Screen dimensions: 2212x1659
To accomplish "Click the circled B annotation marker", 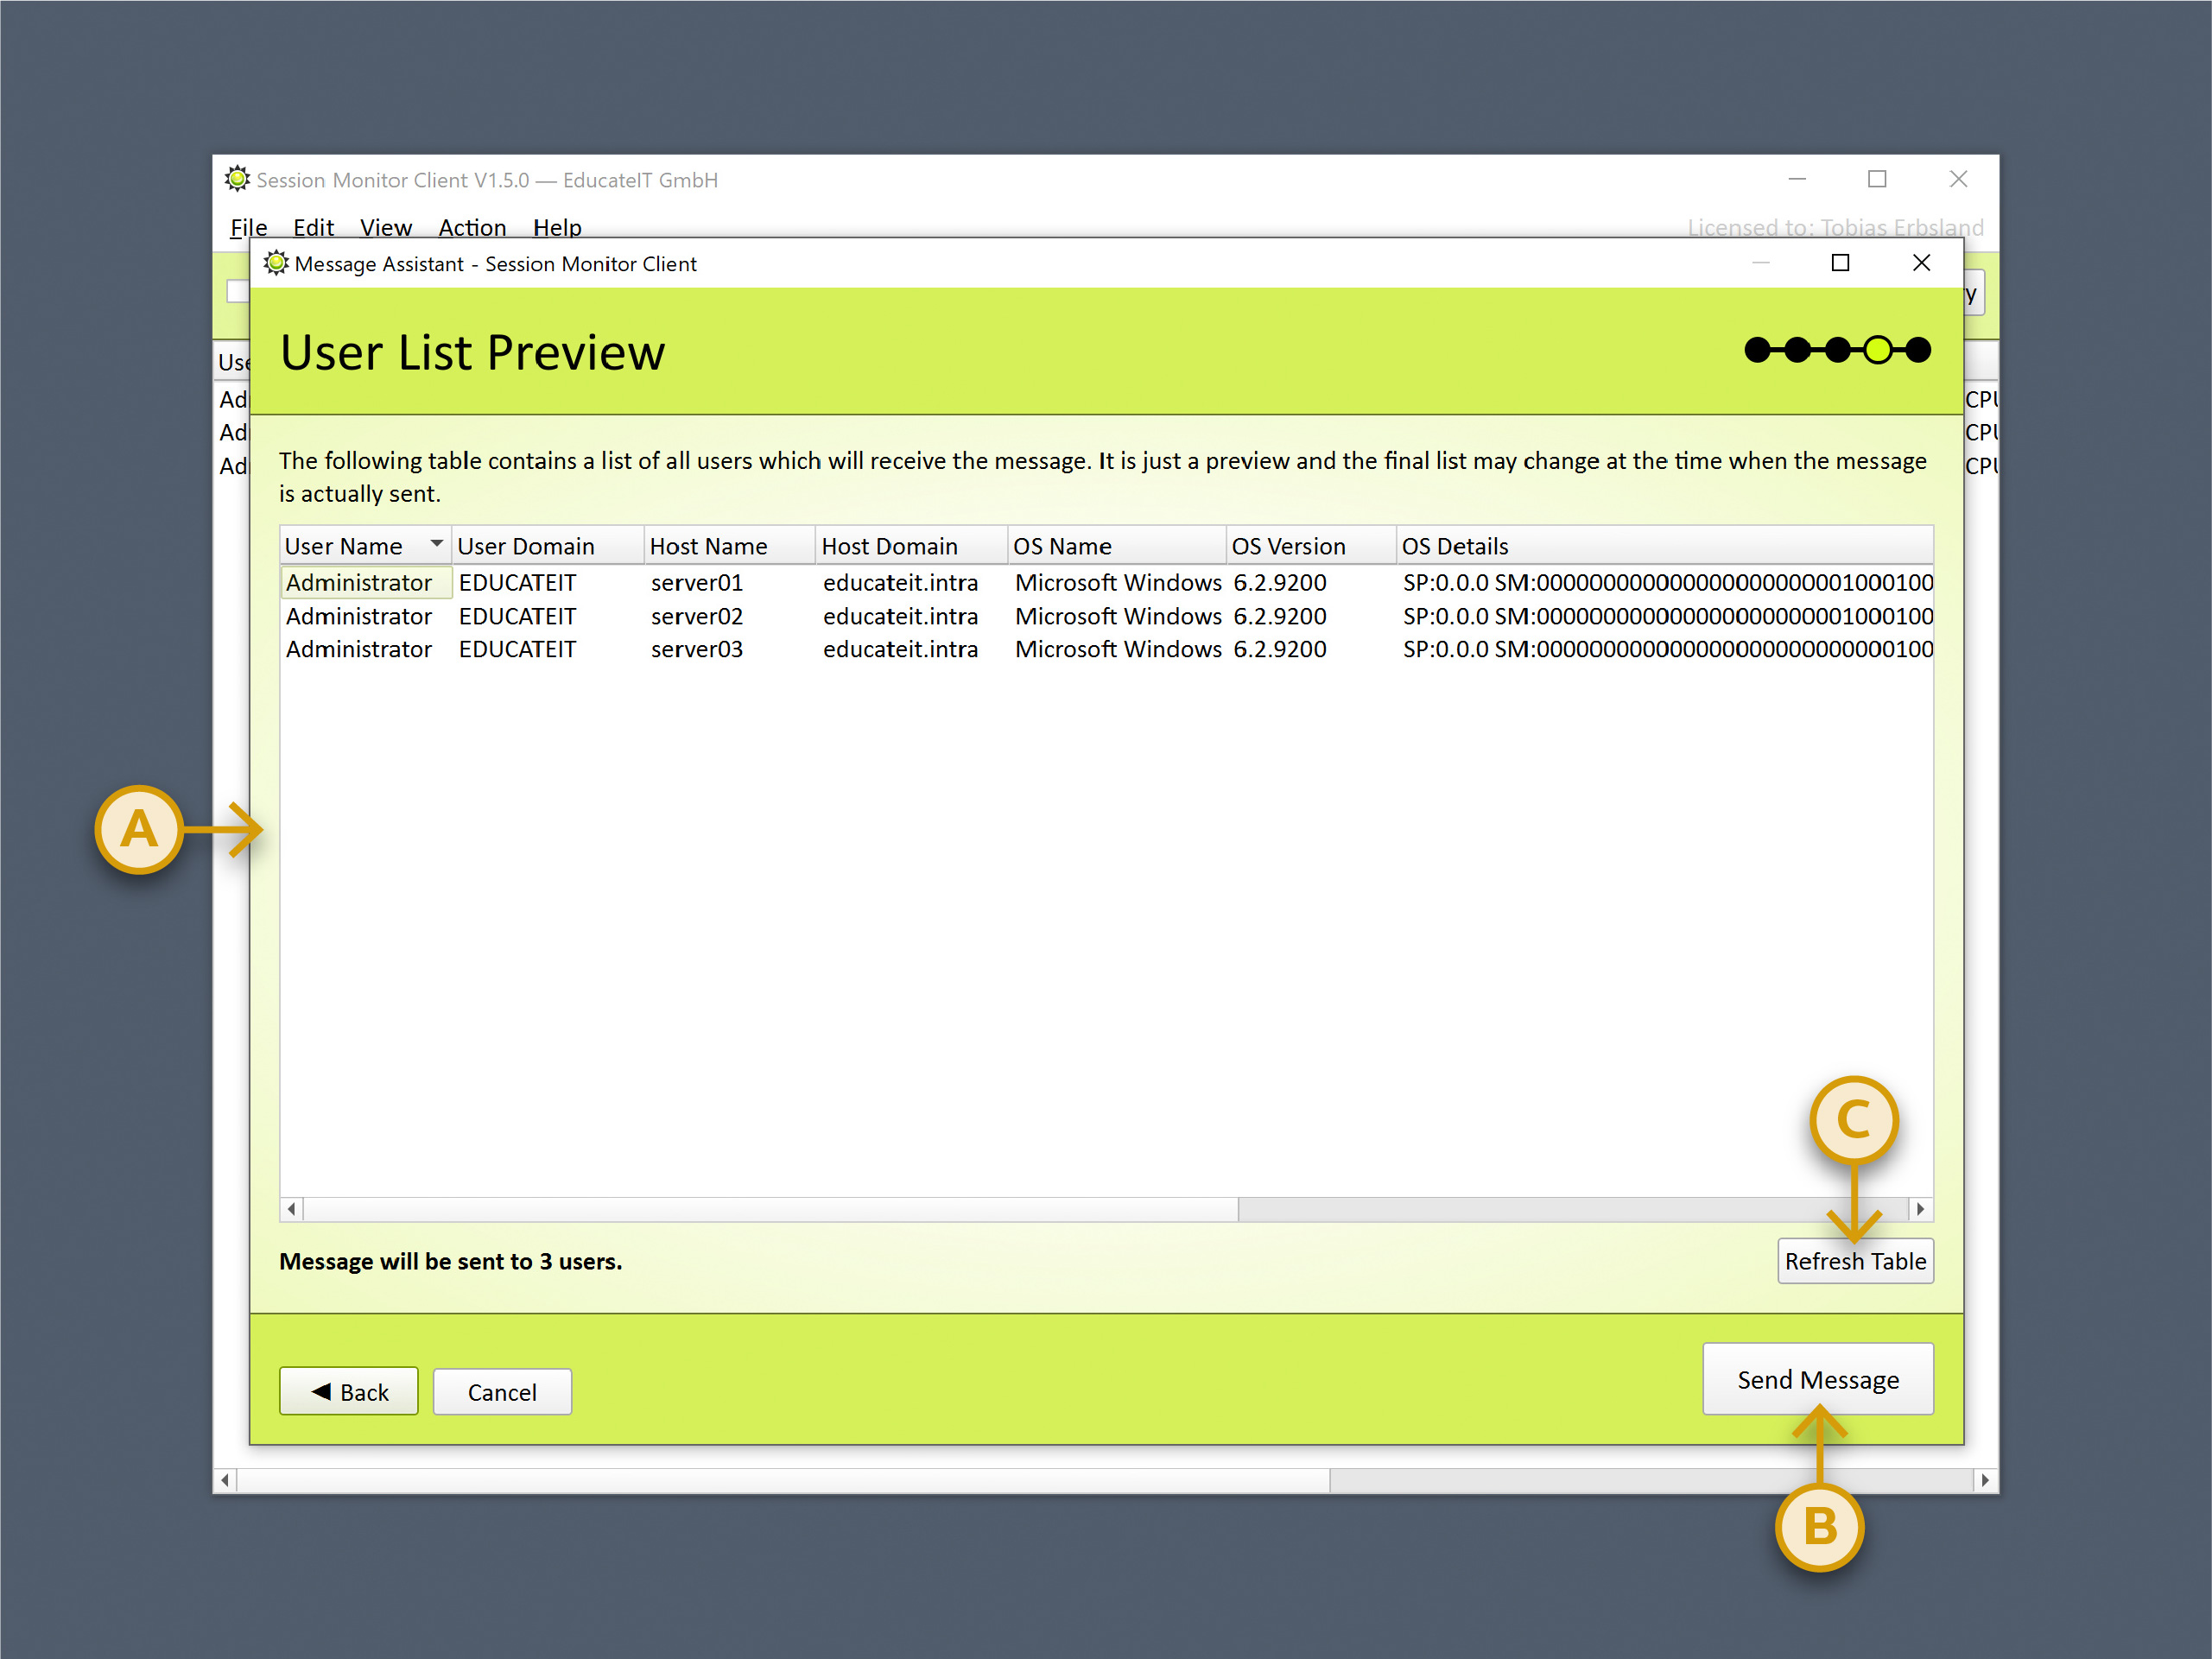I will click(1819, 1527).
